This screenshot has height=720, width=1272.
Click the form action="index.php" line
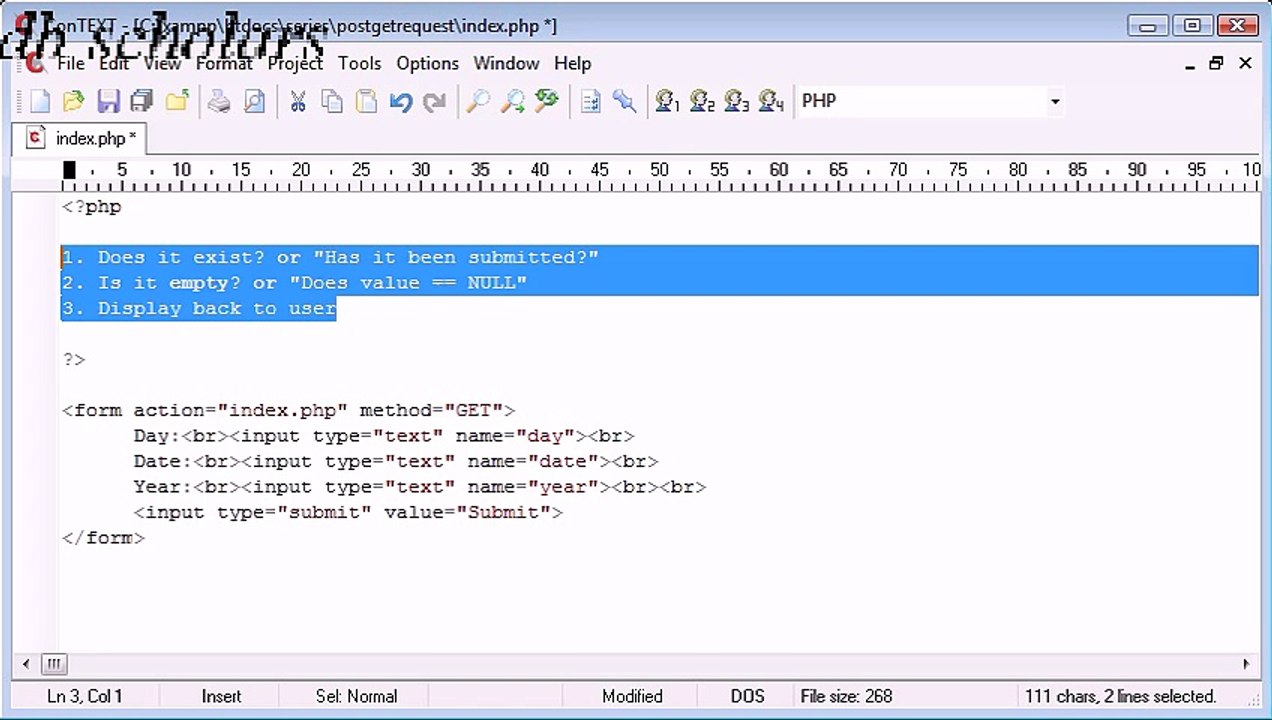tap(288, 411)
